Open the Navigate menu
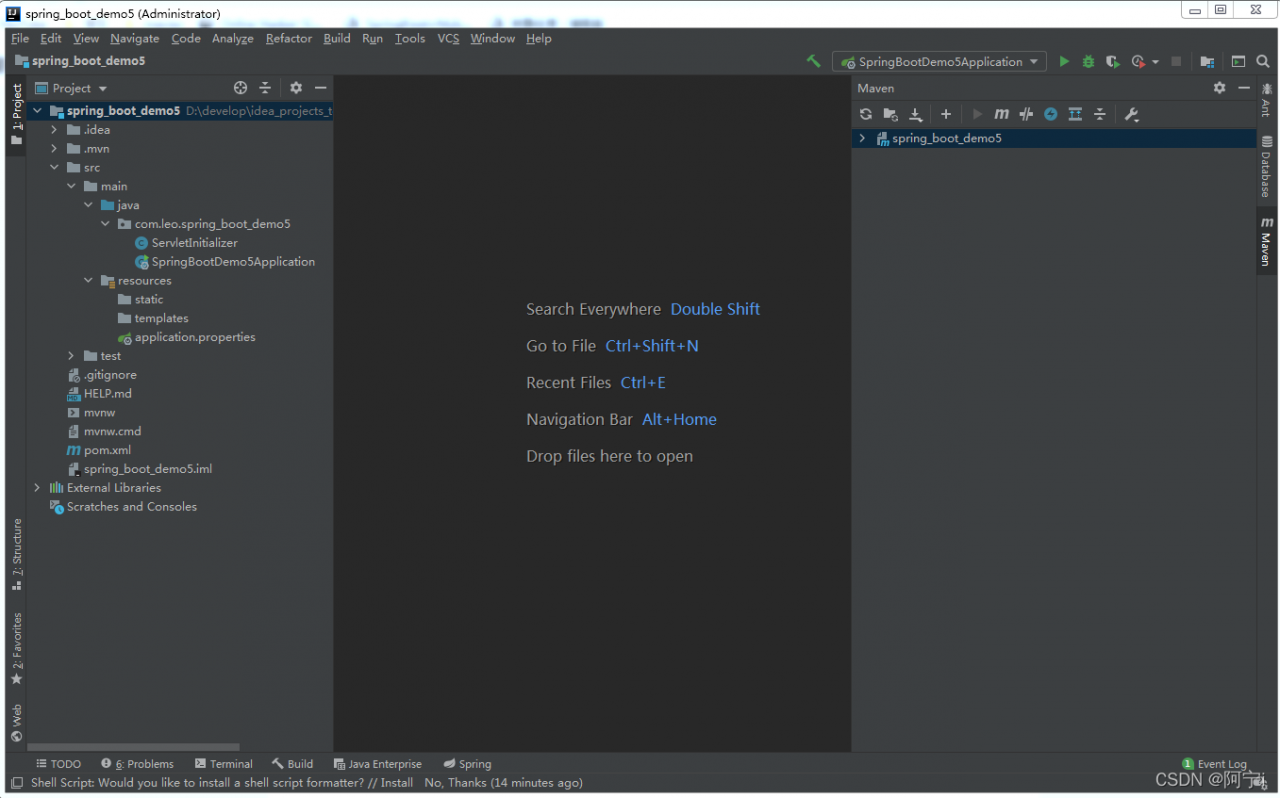This screenshot has width=1280, height=798. click(x=135, y=38)
